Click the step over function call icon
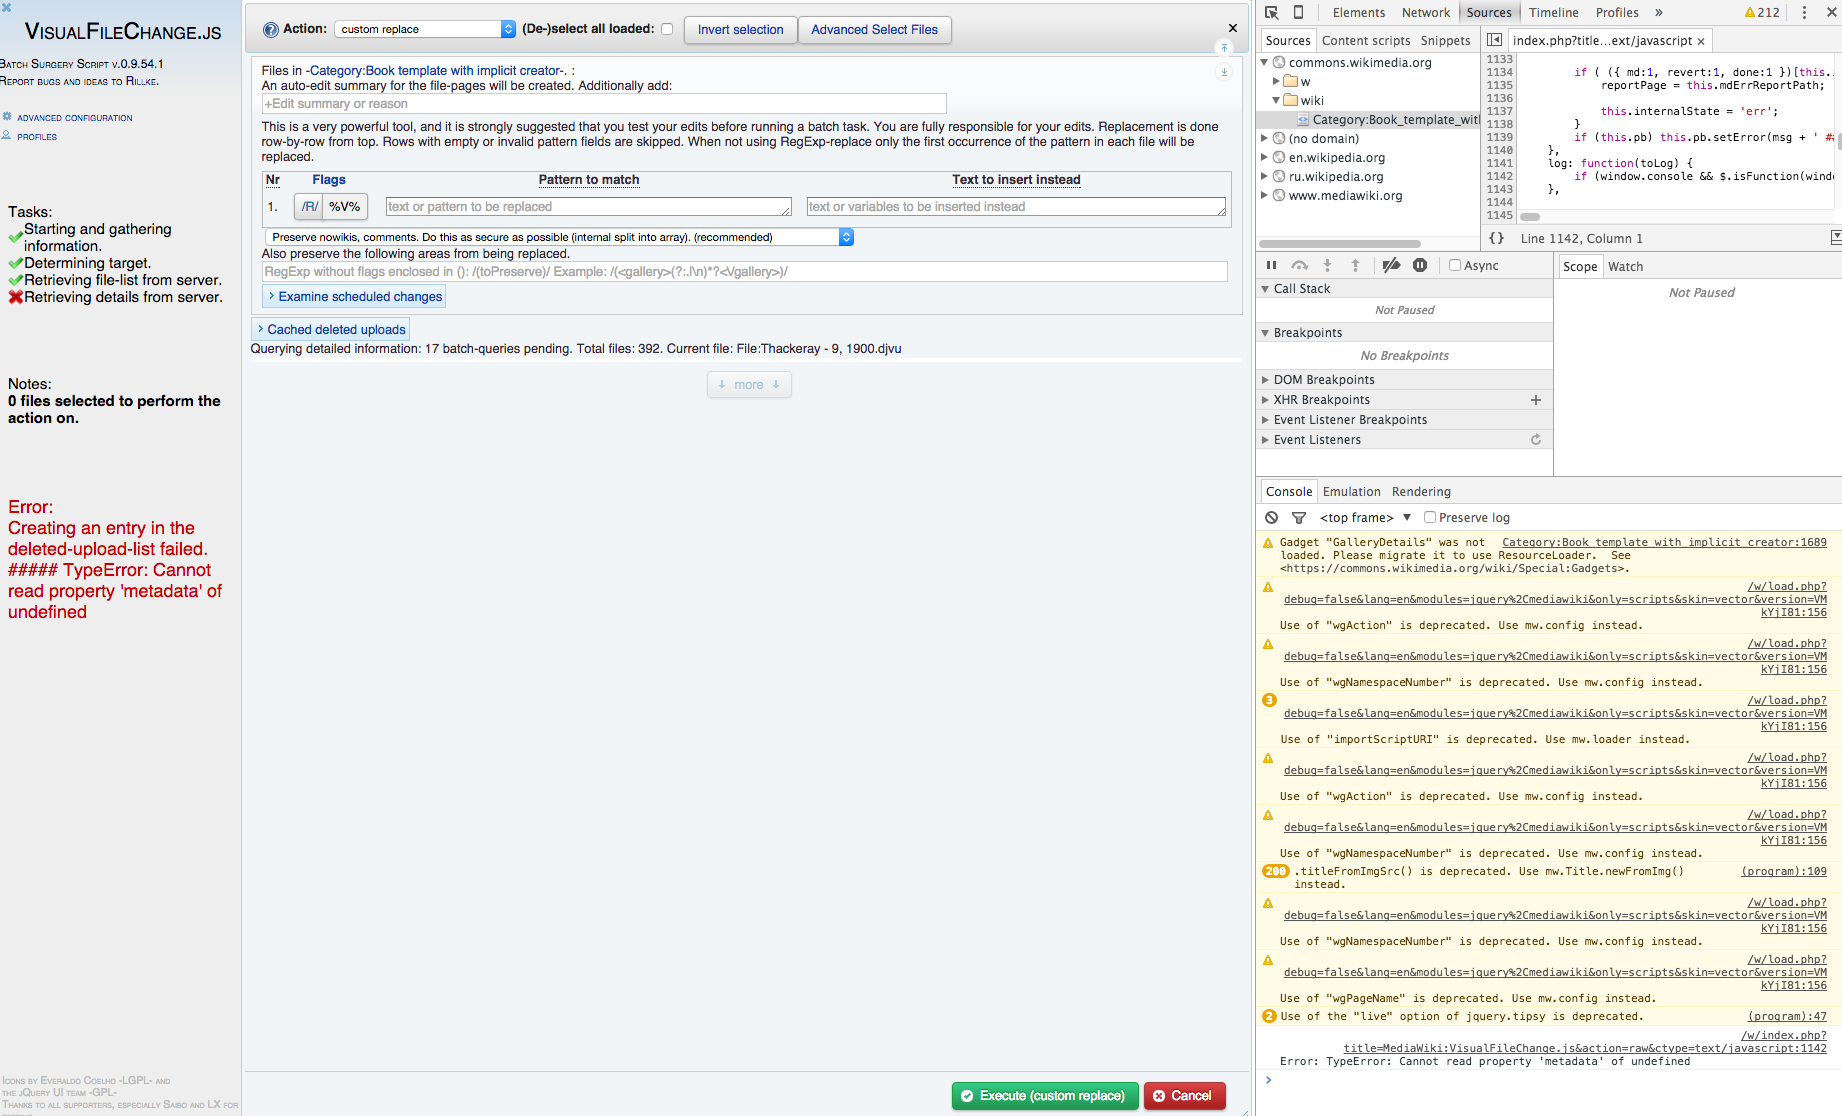 [1299, 265]
